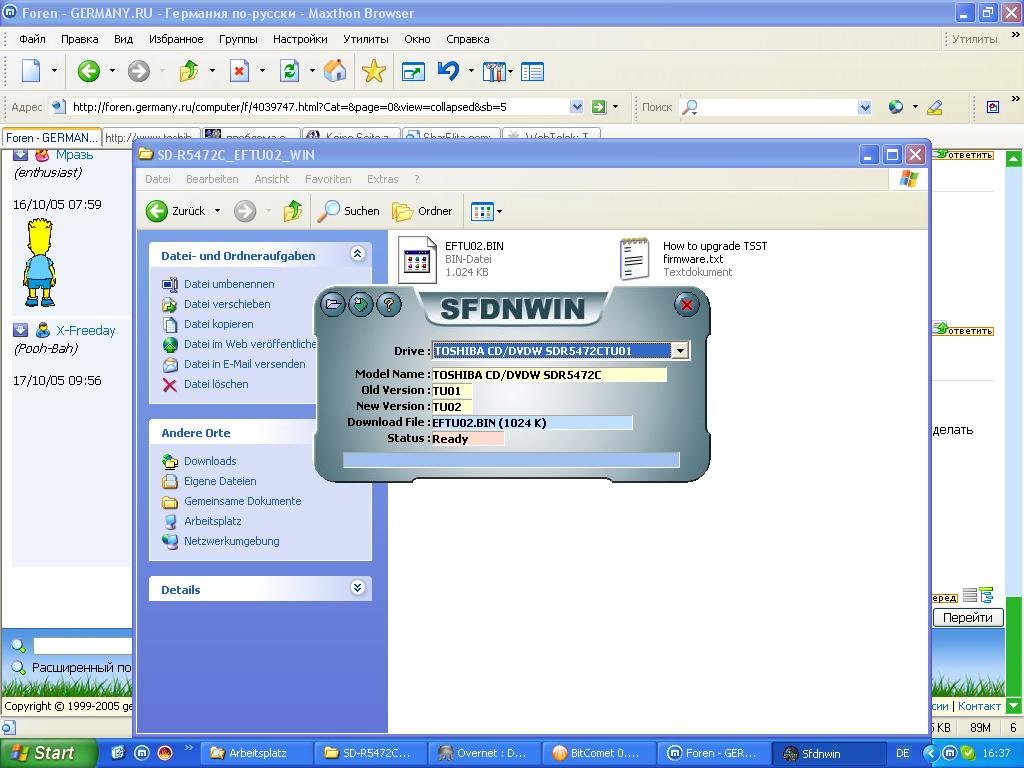This screenshot has height=768, width=1024.
Task: Click the open file icon in SFDNWIN
Action: (332, 304)
